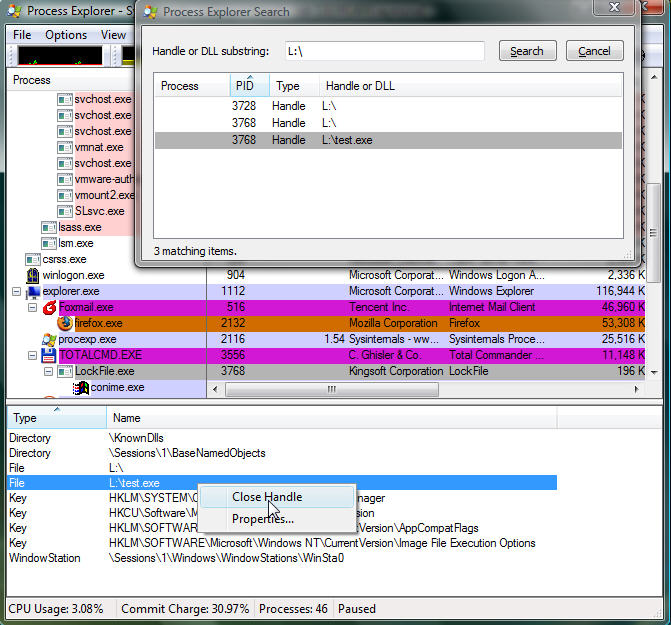
Task: Click the CPU usage history graph in the toolbar
Action: click(60, 56)
